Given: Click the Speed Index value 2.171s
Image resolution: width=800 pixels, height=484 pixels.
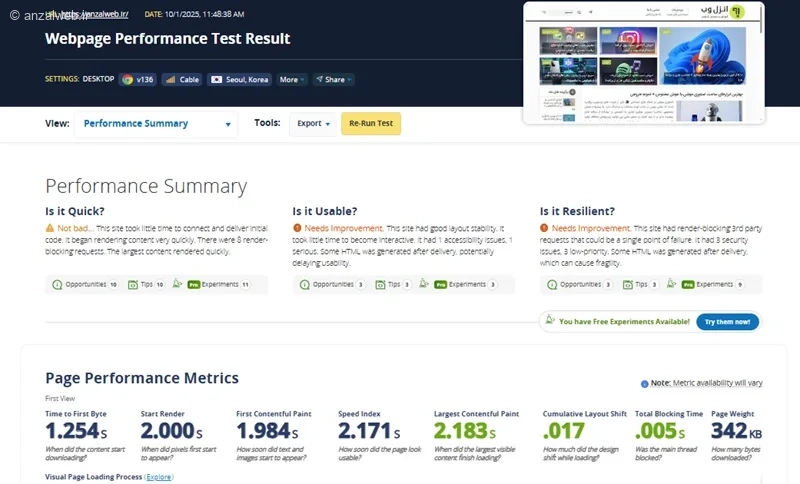Looking at the screenshot, I should tap(369, 431).
